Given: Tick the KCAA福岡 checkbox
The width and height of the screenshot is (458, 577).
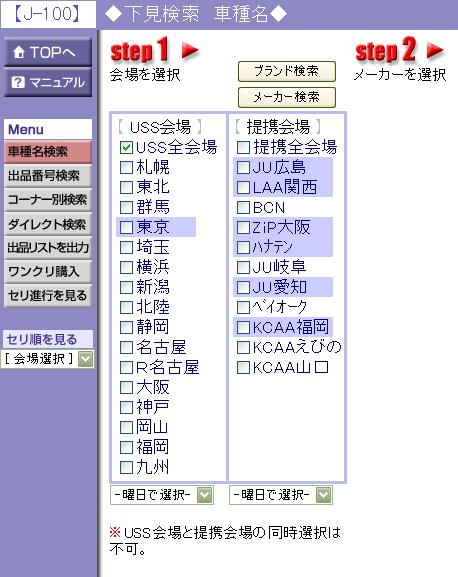Looking at the screenshot, I should coord(243,327).
